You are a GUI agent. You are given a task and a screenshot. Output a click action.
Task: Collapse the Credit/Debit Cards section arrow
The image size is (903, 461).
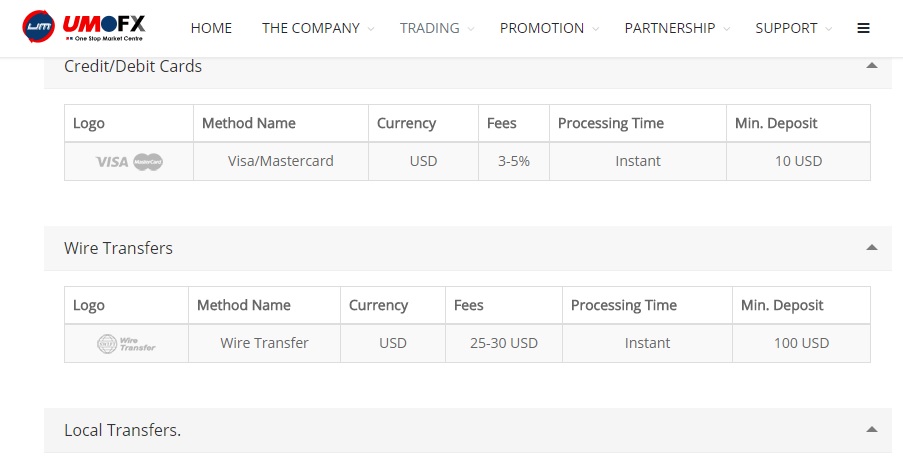[872, 66]
